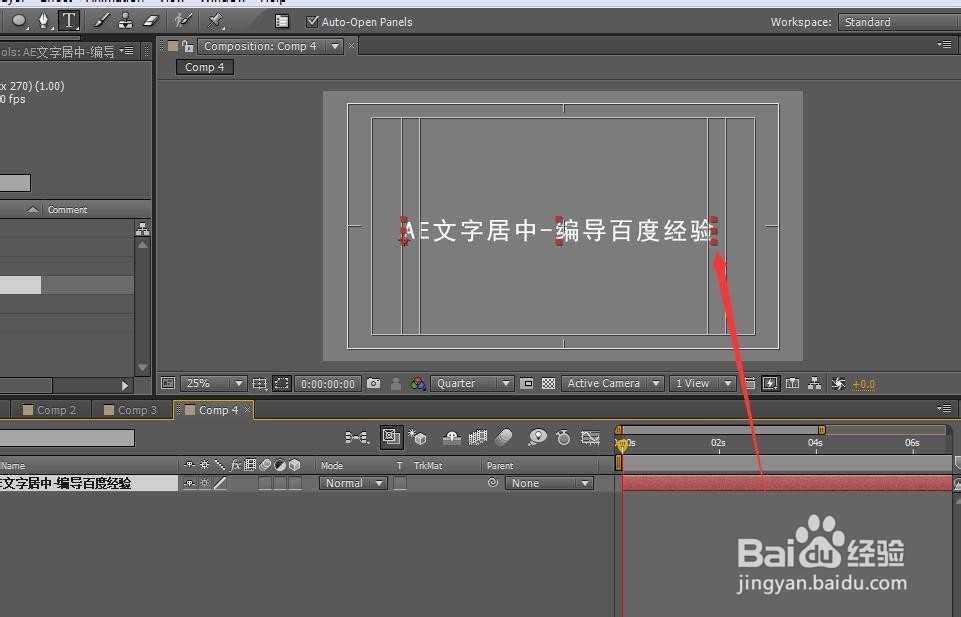961x617 pixels.
Task: Toggle the Region of Interest button
Action: (x=526, y=384)
